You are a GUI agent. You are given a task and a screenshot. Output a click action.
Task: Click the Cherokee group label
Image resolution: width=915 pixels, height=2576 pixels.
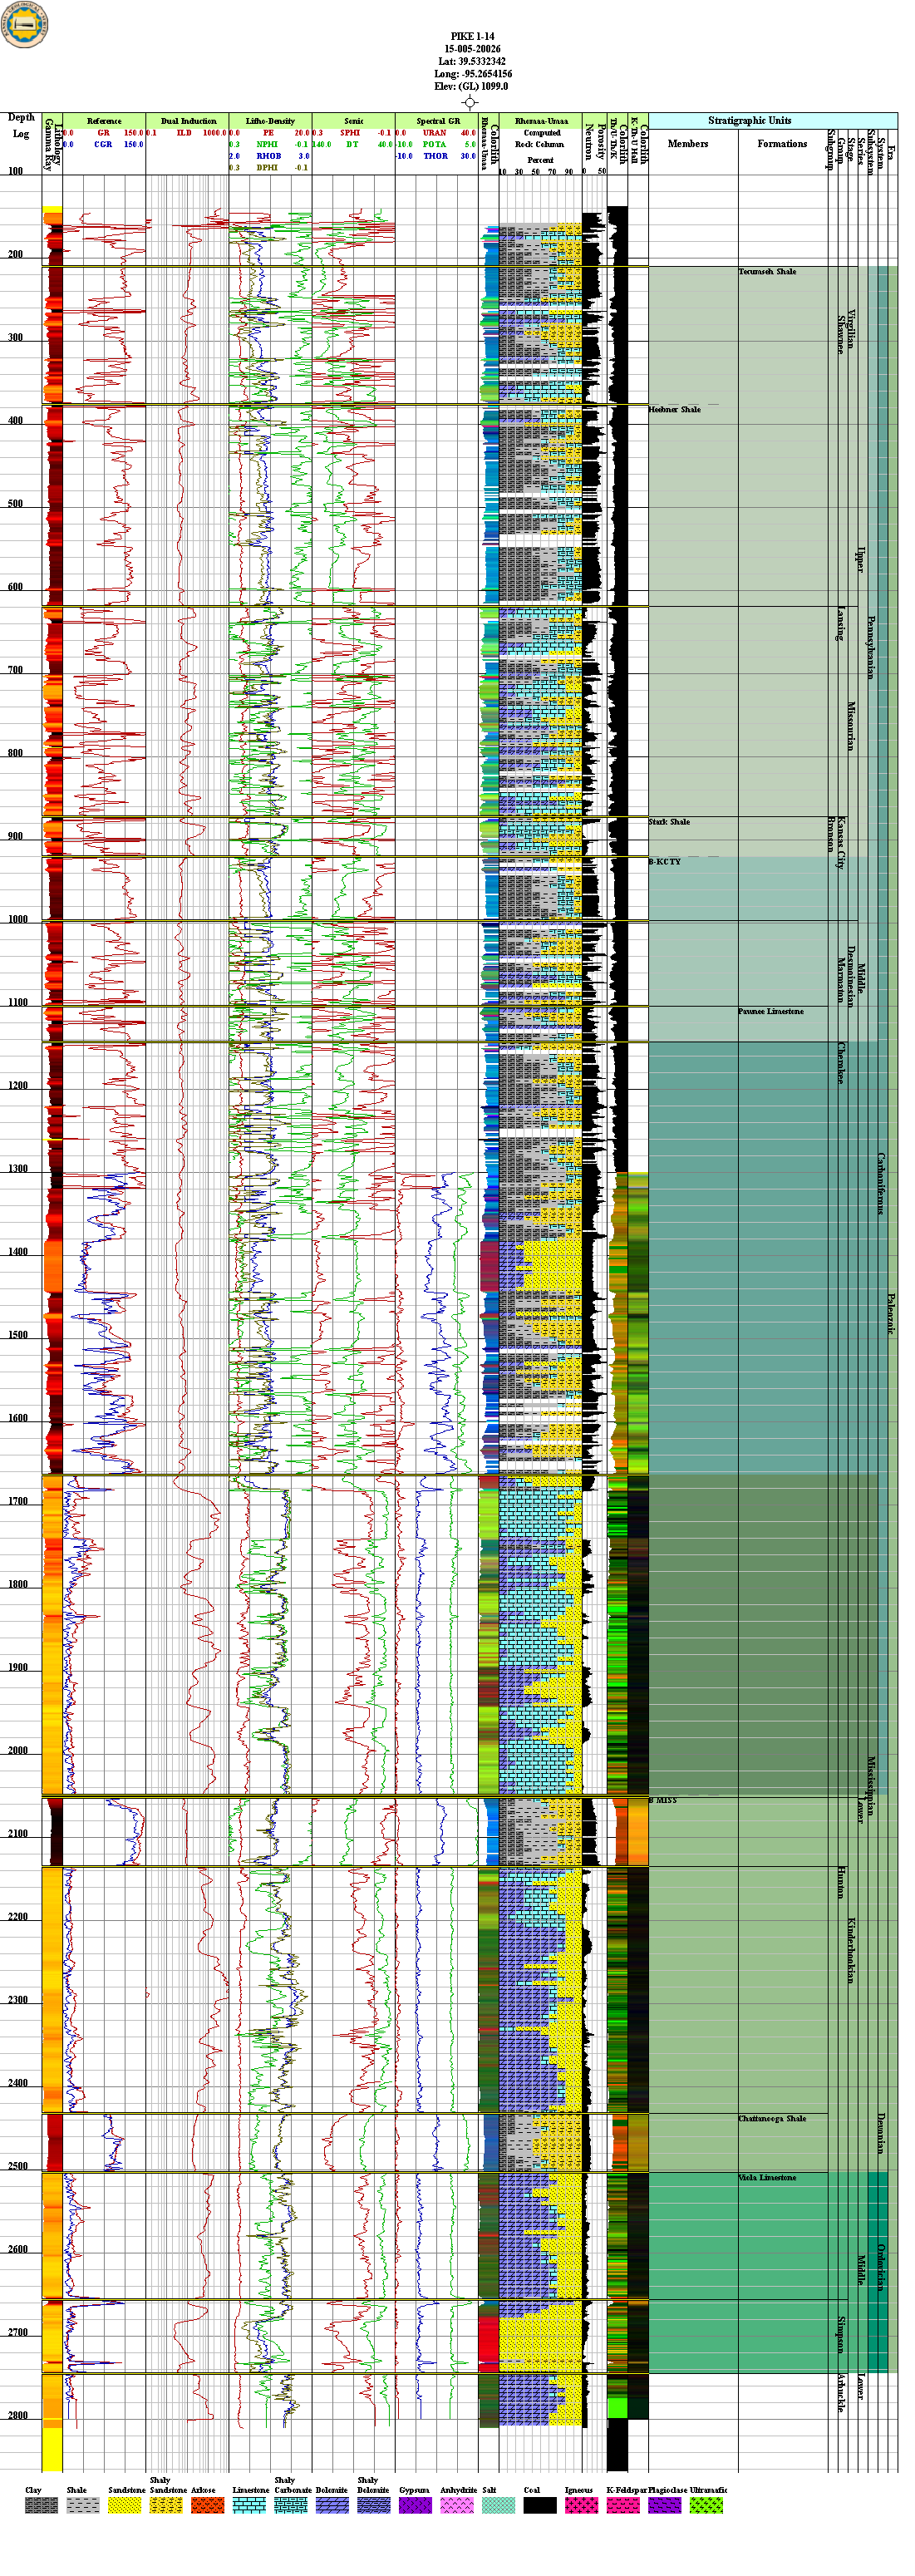841,1063
